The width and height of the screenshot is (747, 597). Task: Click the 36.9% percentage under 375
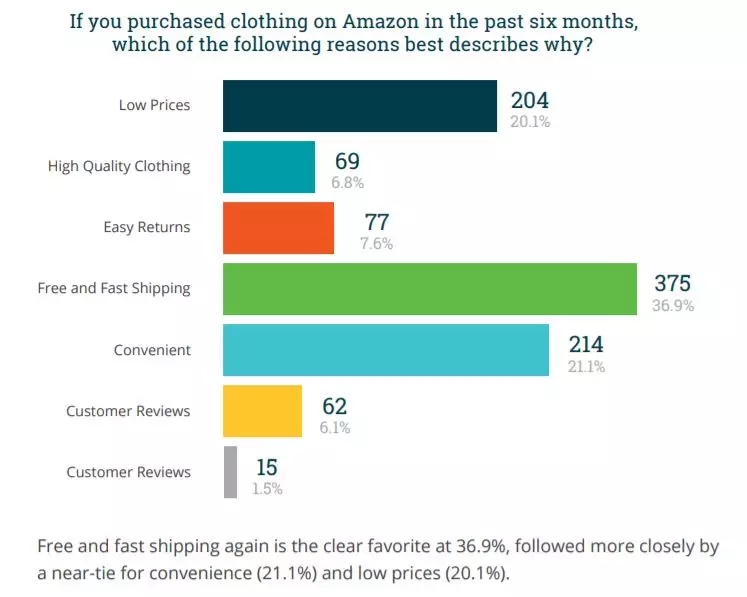673,305
